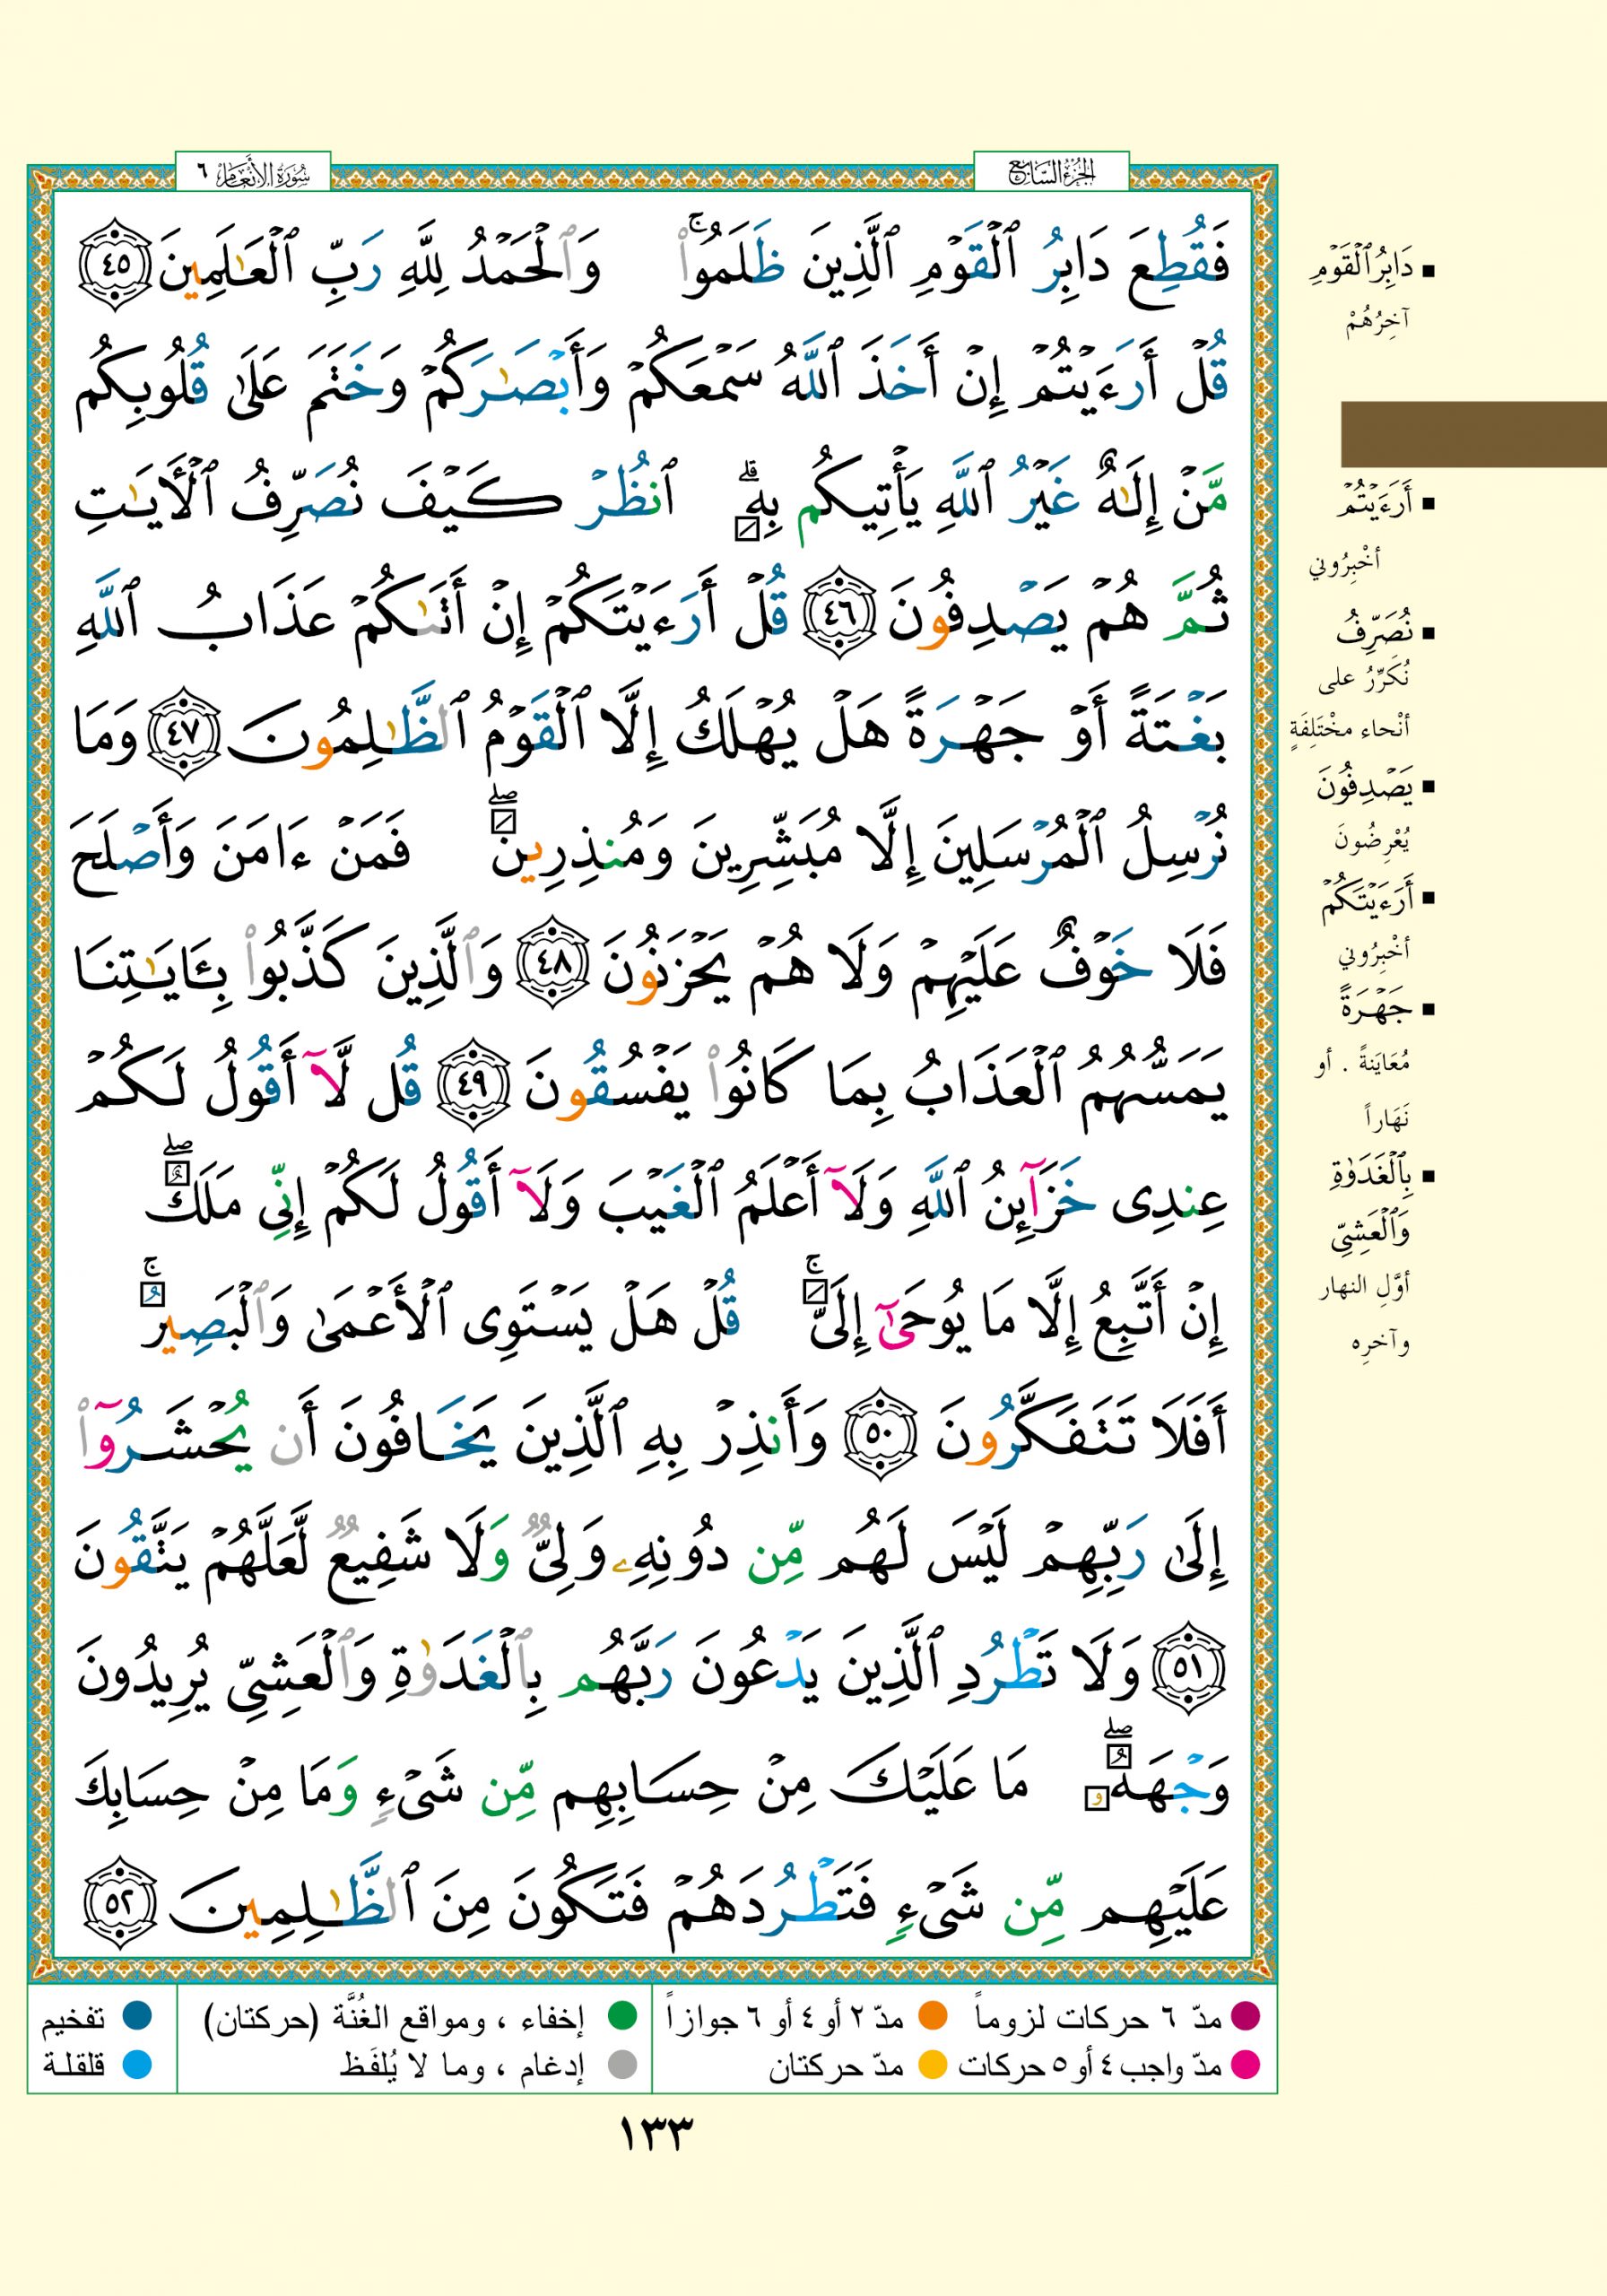
Task: Click the yellow مدّ حركتان legend dot
Action: click(932, 2064)
